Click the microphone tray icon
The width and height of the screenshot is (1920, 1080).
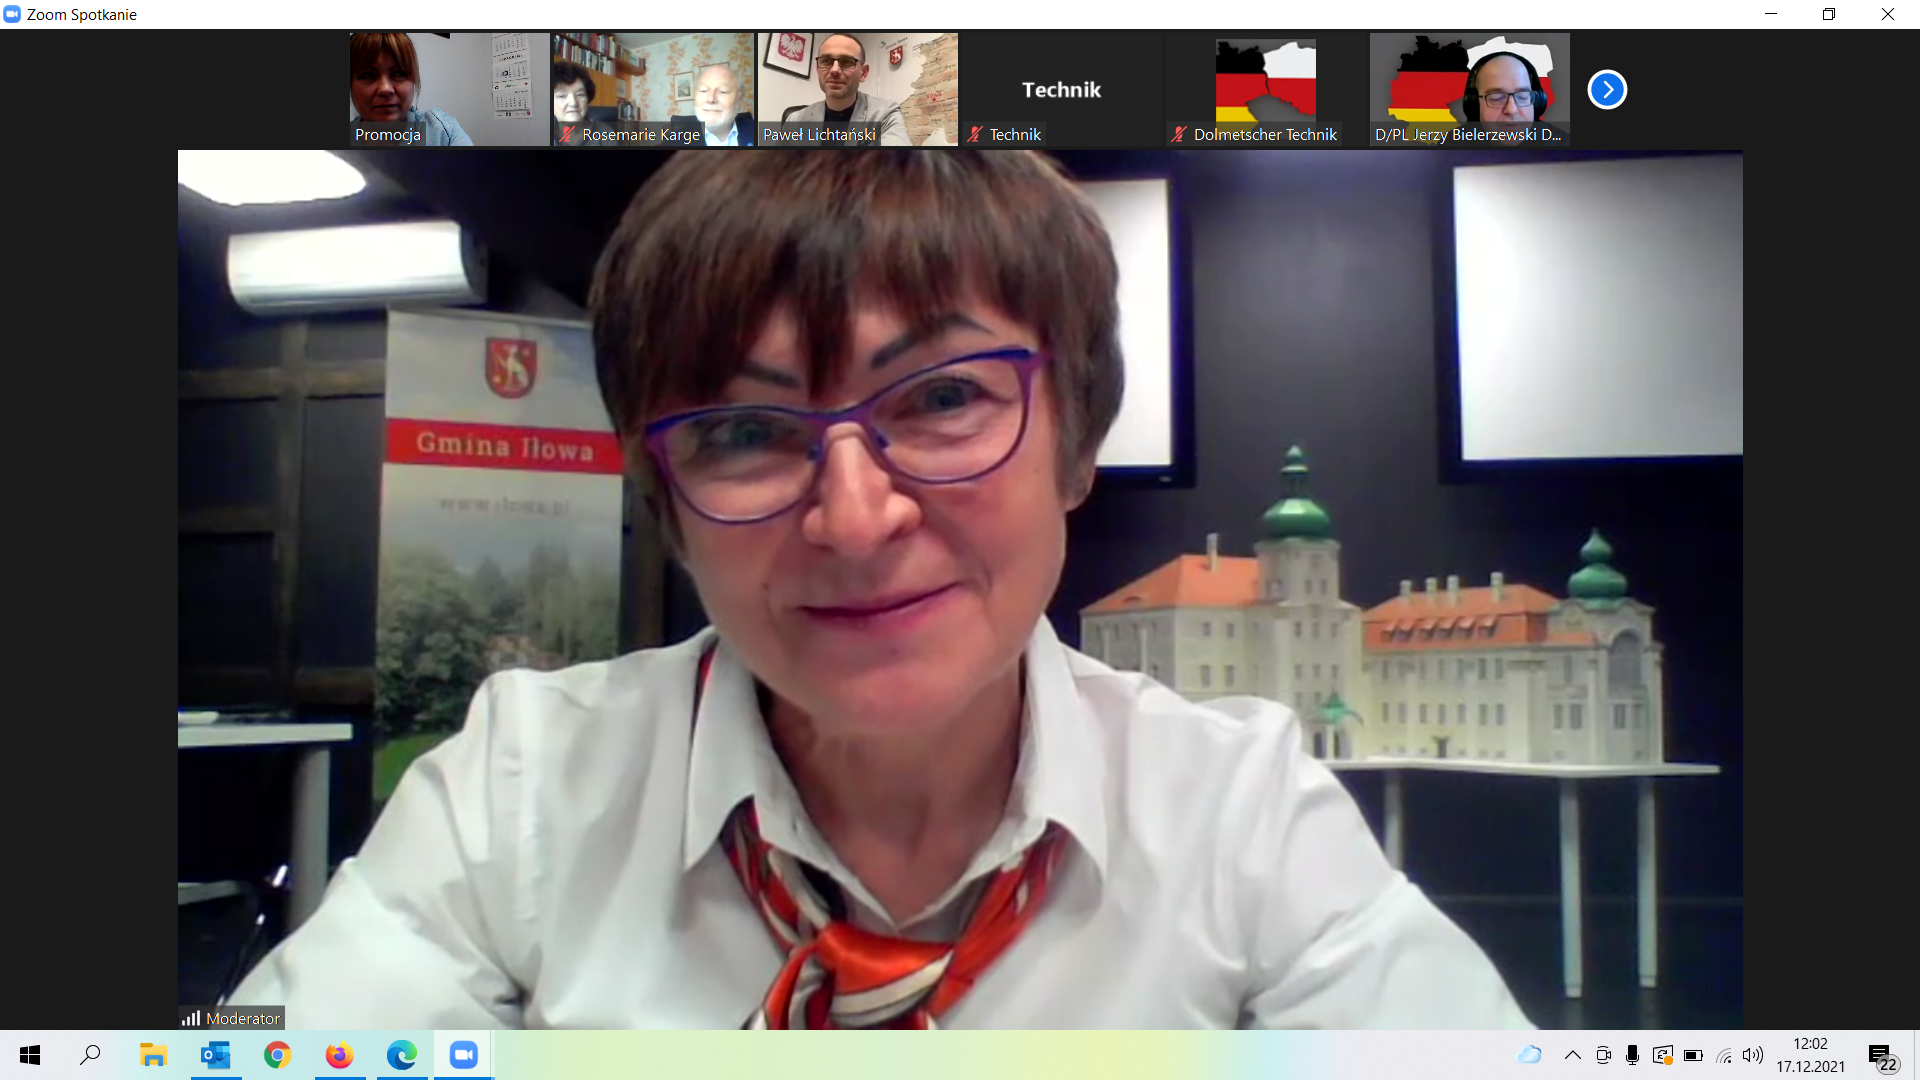(1632, 1055)
